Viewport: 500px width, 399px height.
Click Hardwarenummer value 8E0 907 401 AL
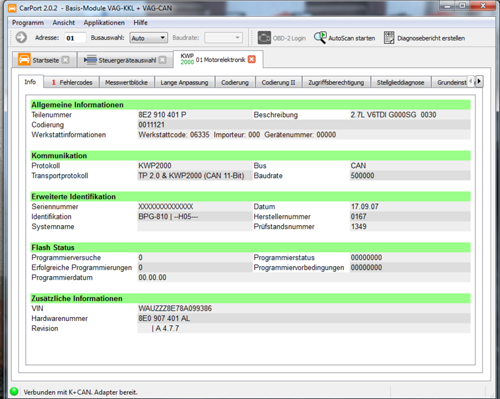[164, 318]
